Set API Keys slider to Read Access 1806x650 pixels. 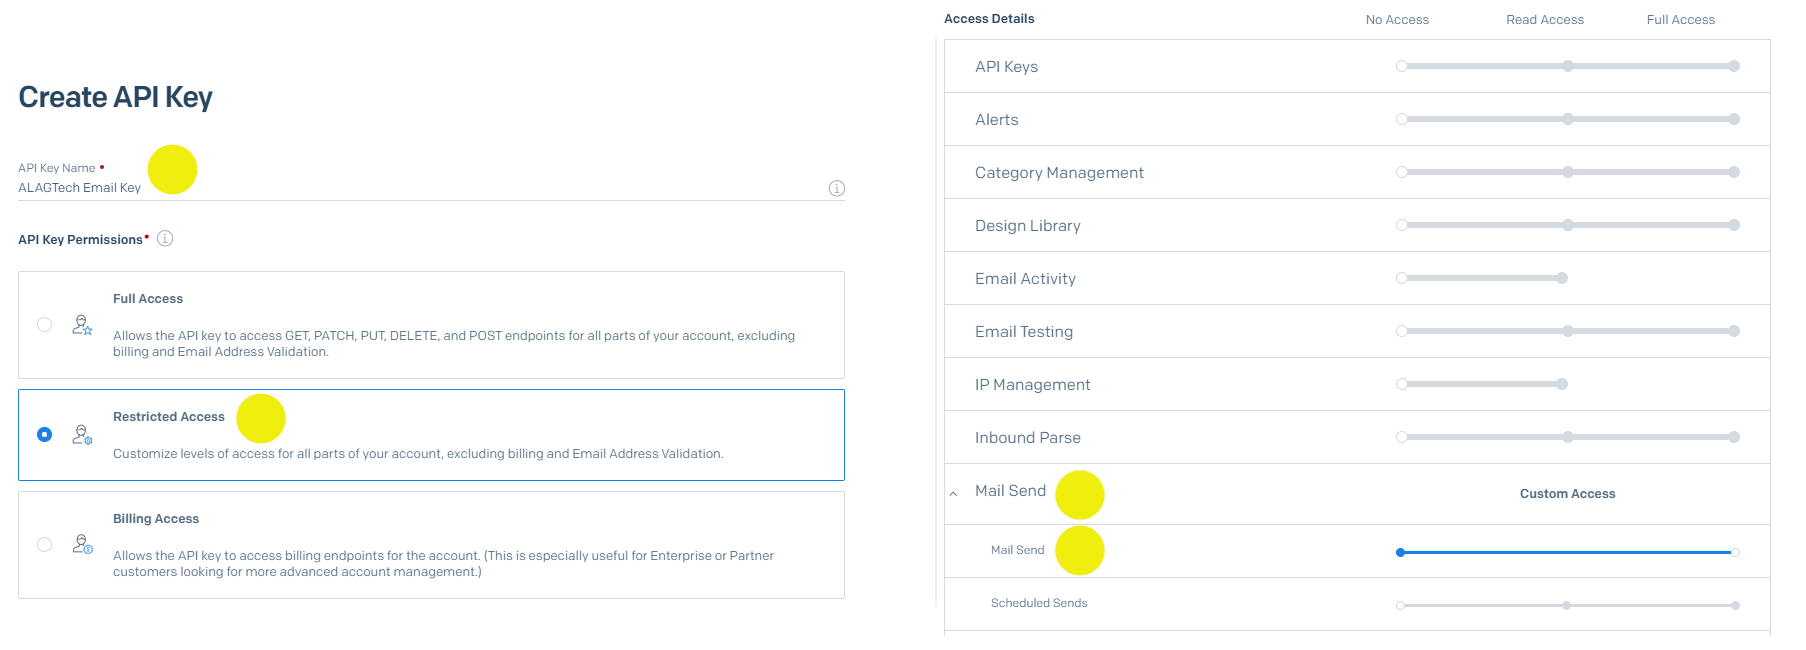tap(1568, 66)
